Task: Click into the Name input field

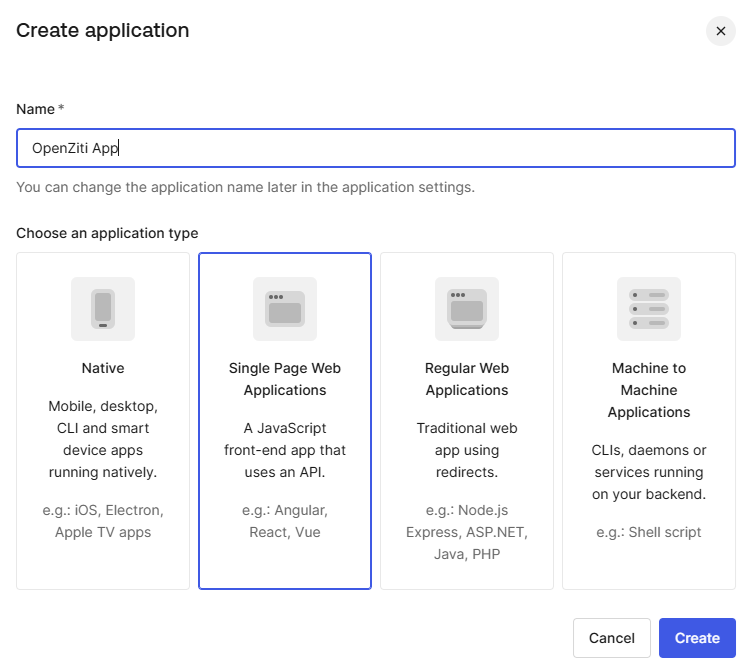Action: tap(375, 148)
